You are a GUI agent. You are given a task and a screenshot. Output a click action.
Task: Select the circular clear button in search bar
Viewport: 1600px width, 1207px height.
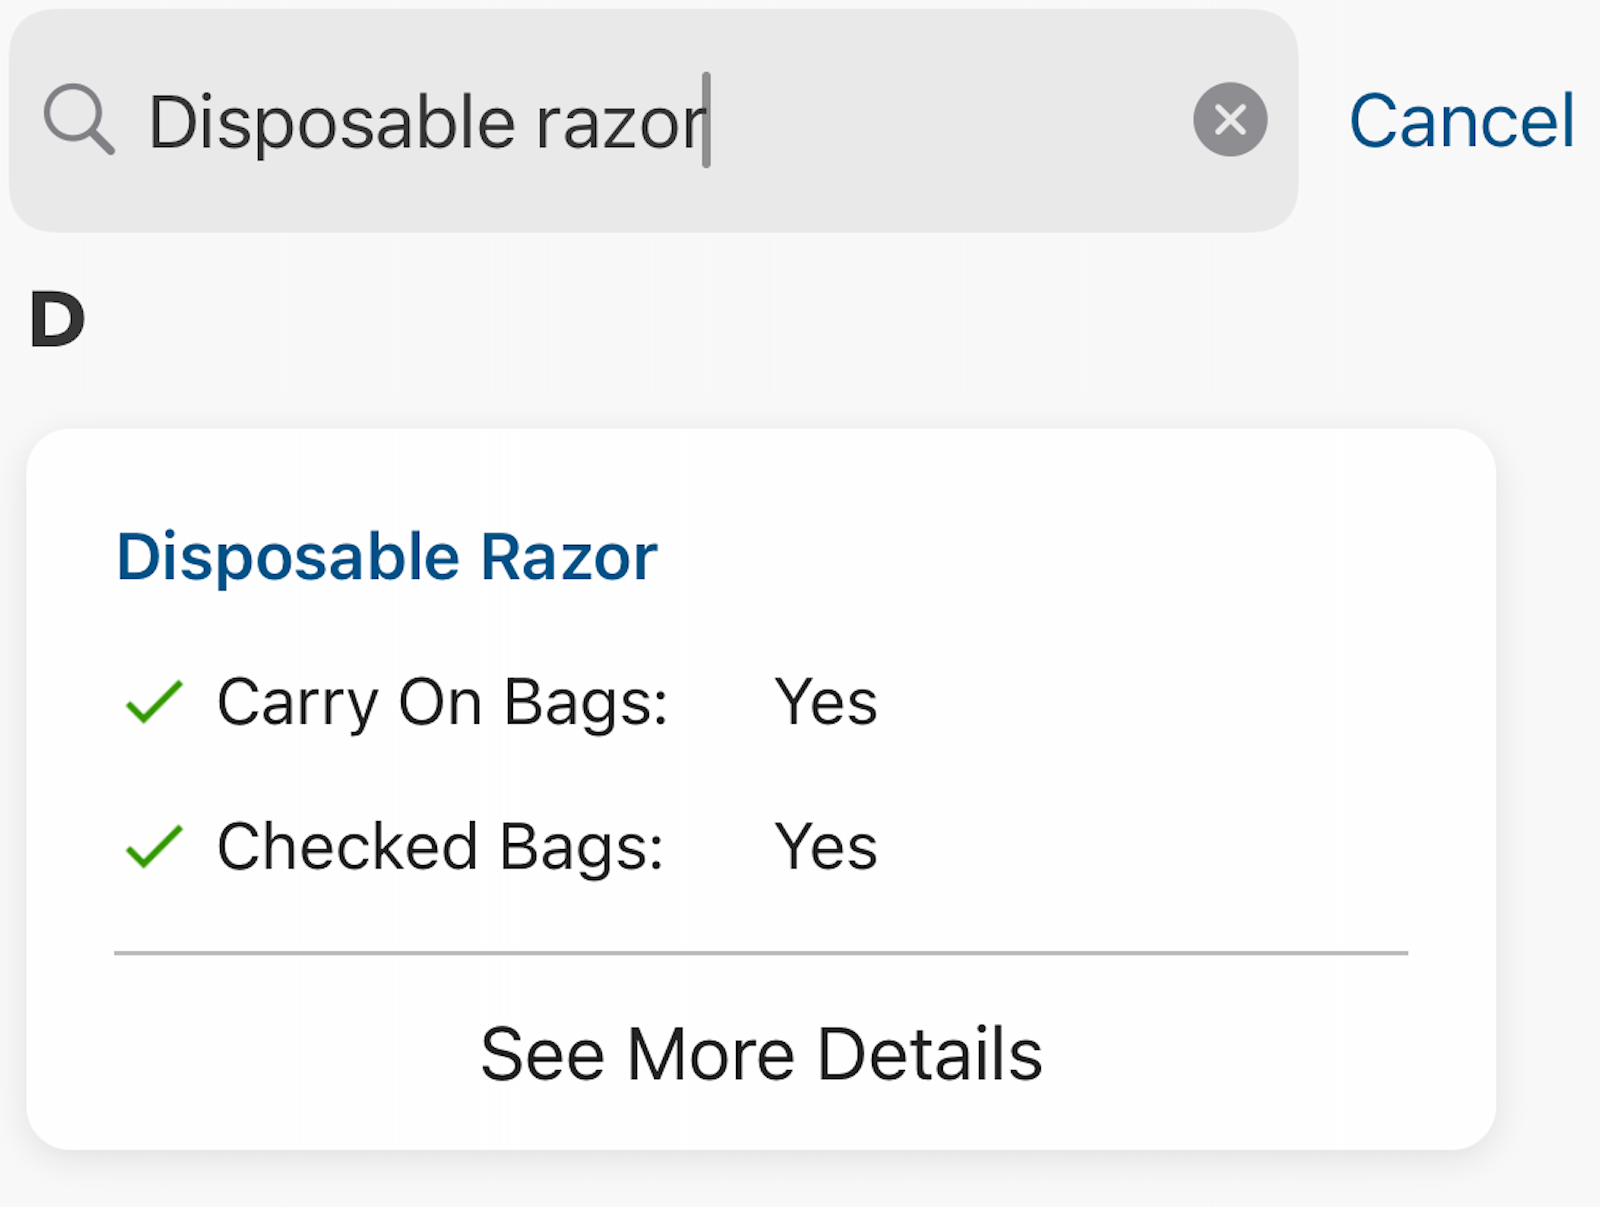1229,120
